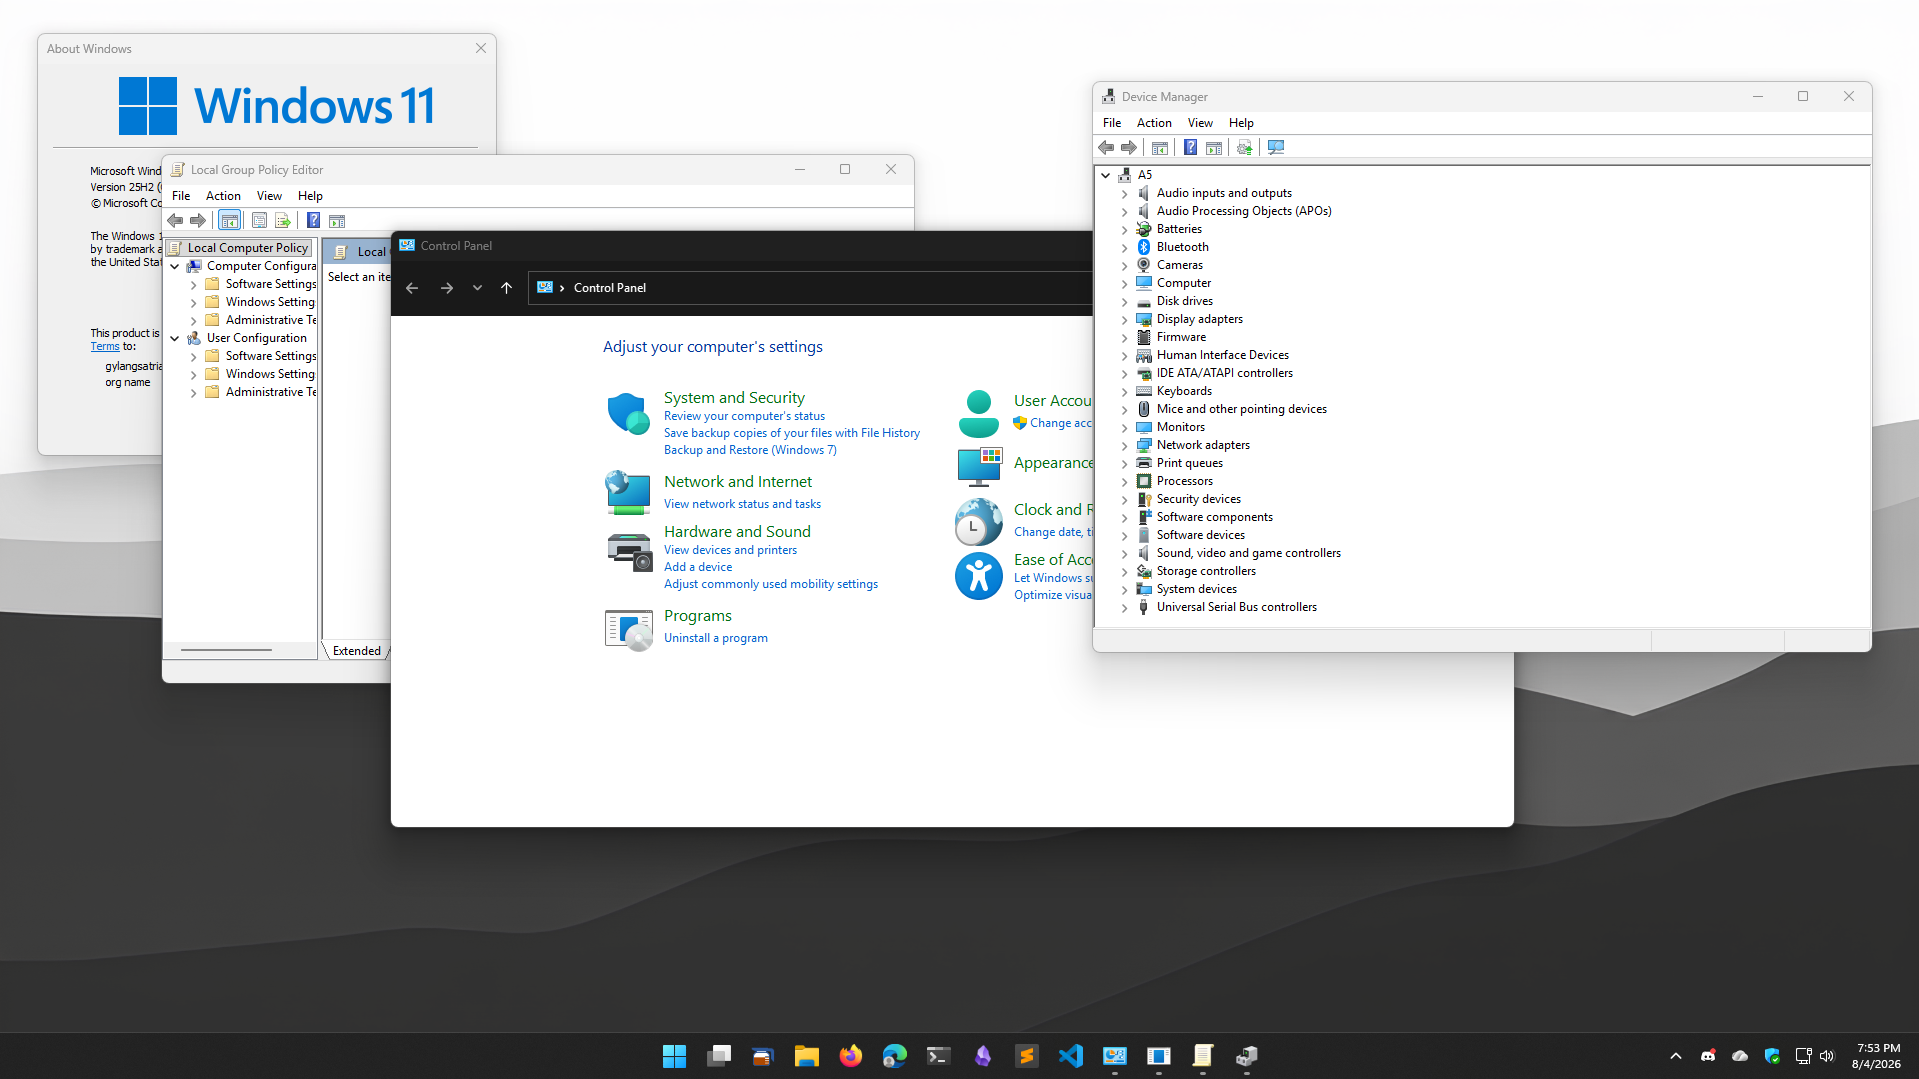The image size is (1919, 1079).
Task: Open Action menu in Local Group Policy Editor
Action: (223, 196)
